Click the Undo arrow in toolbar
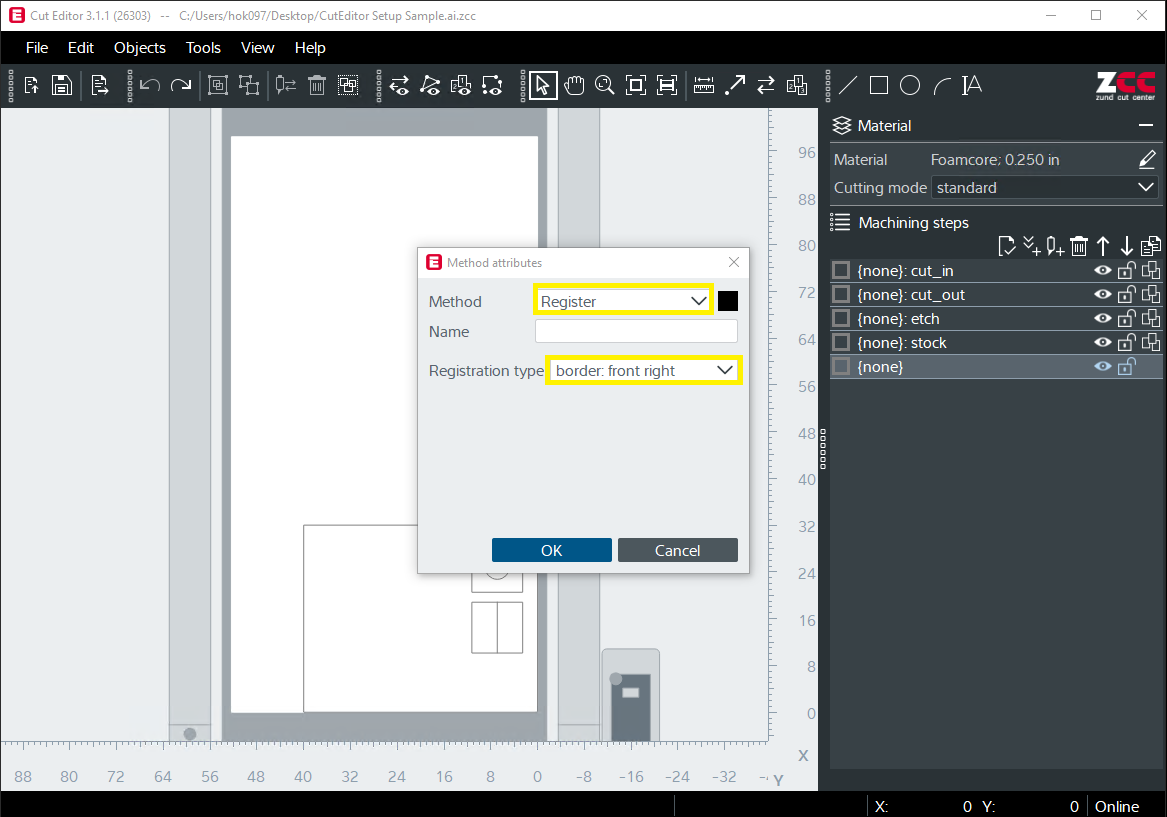This screenshot has width=1167, height=817. [x=150, y=85]
